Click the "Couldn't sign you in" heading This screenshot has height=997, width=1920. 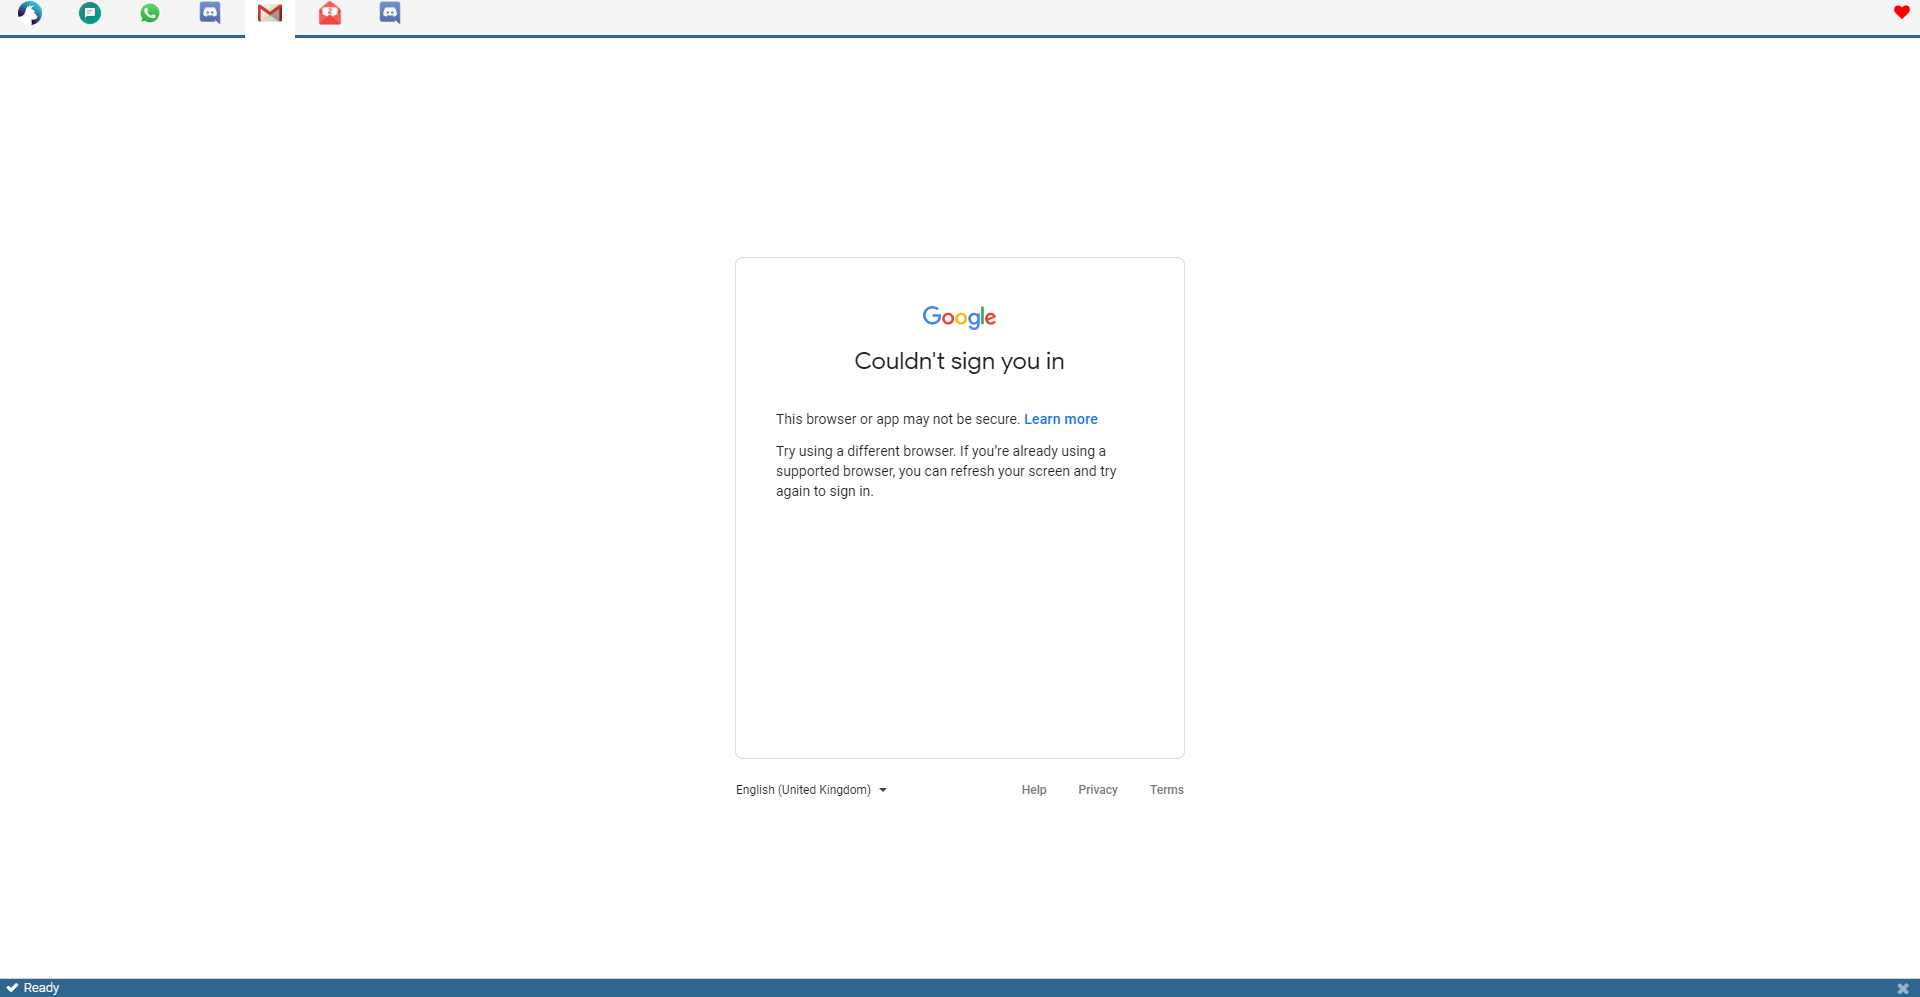pos(959,361)
